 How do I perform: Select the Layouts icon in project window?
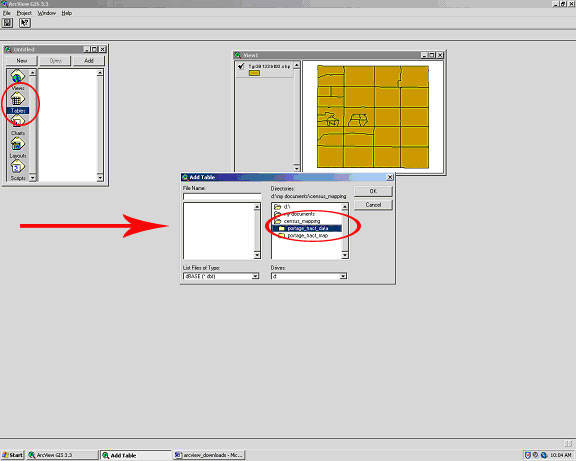click(x=18, y=144)
